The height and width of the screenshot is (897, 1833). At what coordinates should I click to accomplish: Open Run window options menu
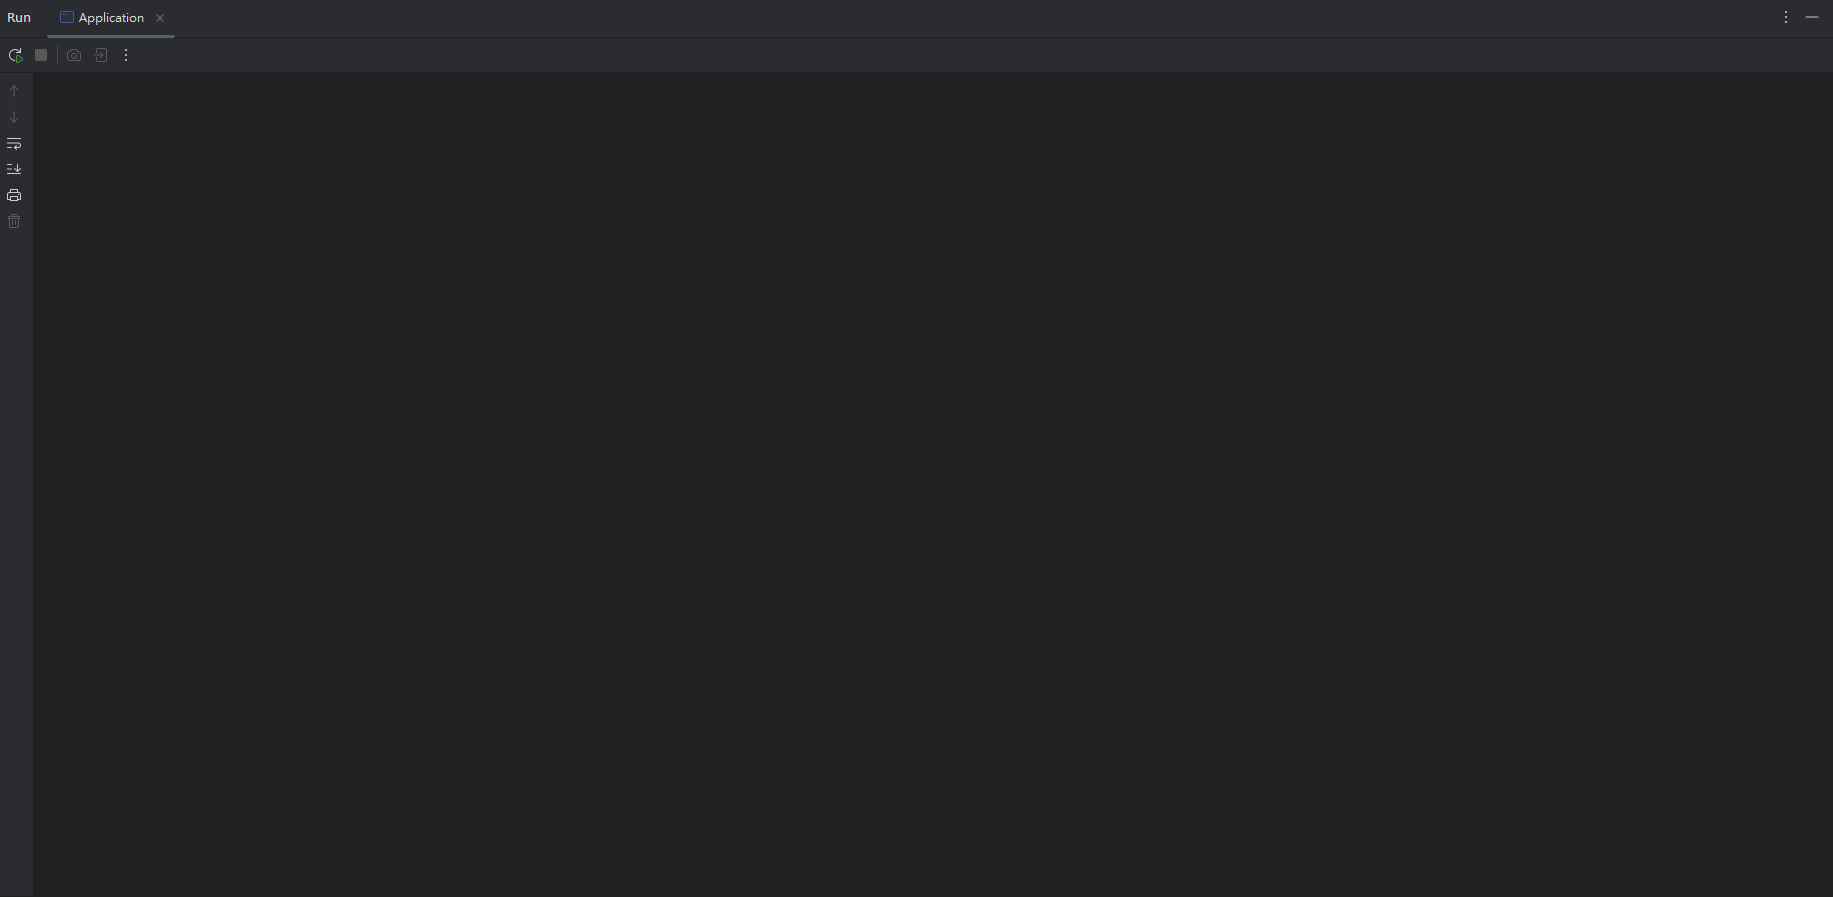(x=1786, y=17)
